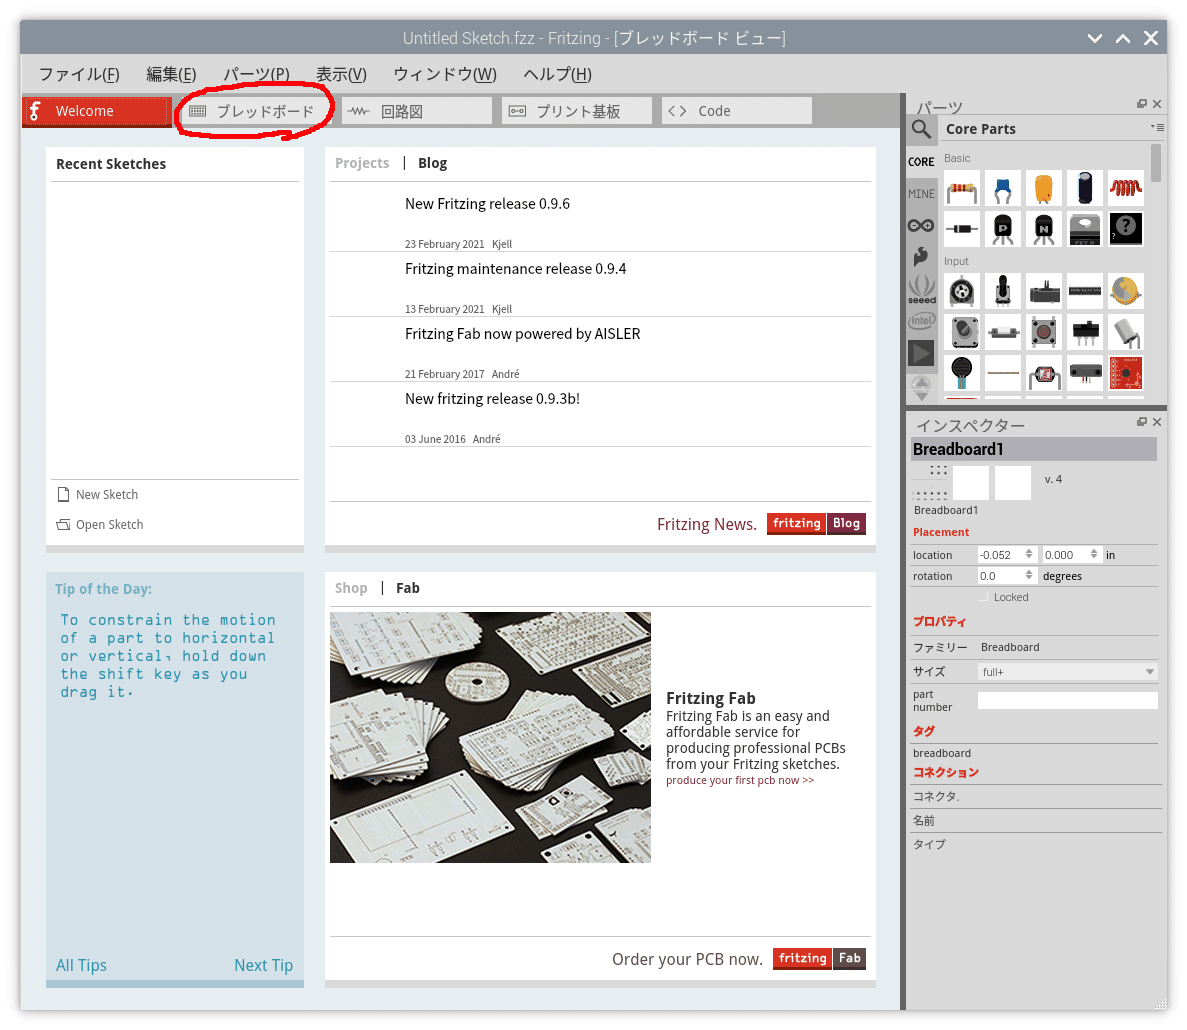Open the Core Parts bin options menu
1187x1030 pixels.
(1157, 127)
